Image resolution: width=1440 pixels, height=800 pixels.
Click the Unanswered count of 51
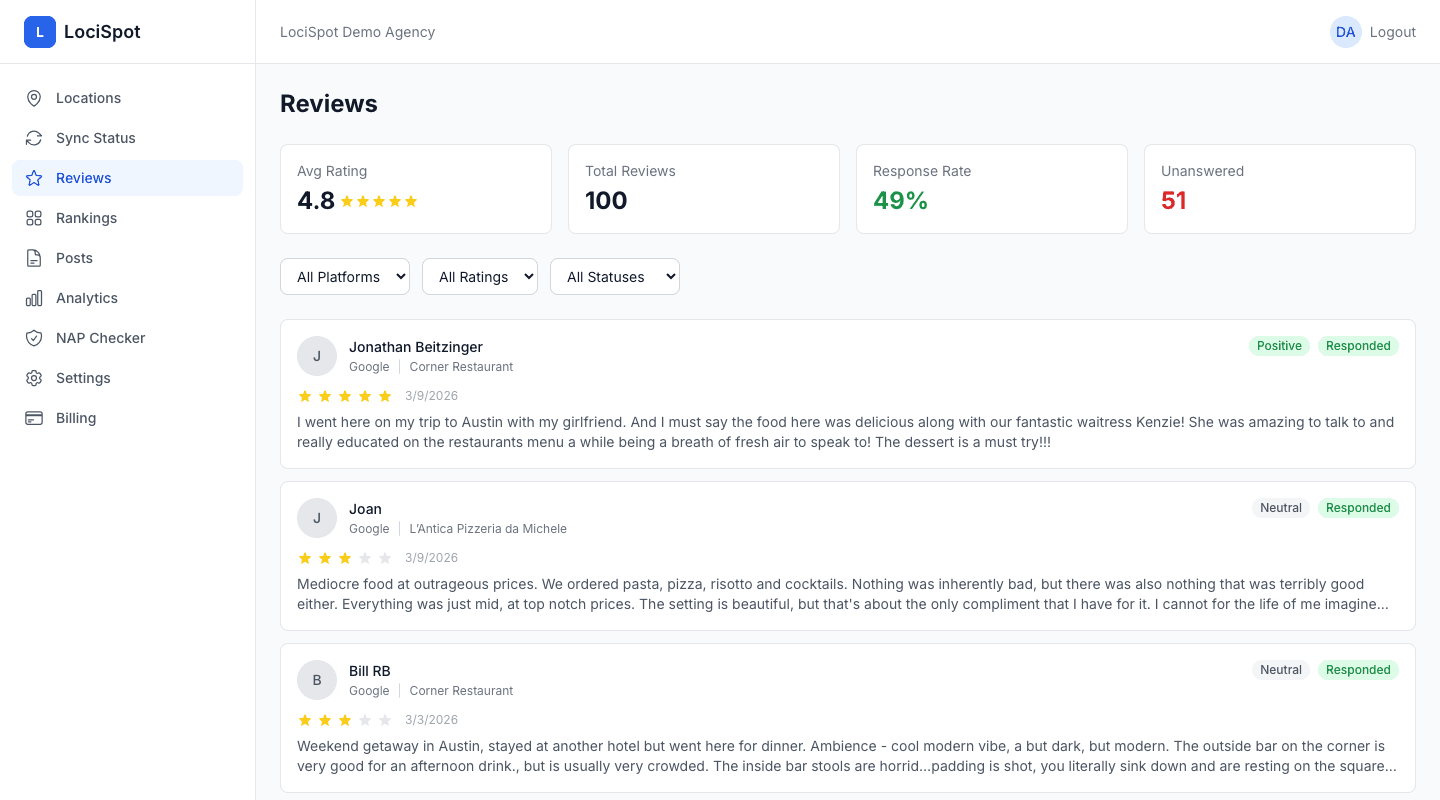(x=1174, y=200)
